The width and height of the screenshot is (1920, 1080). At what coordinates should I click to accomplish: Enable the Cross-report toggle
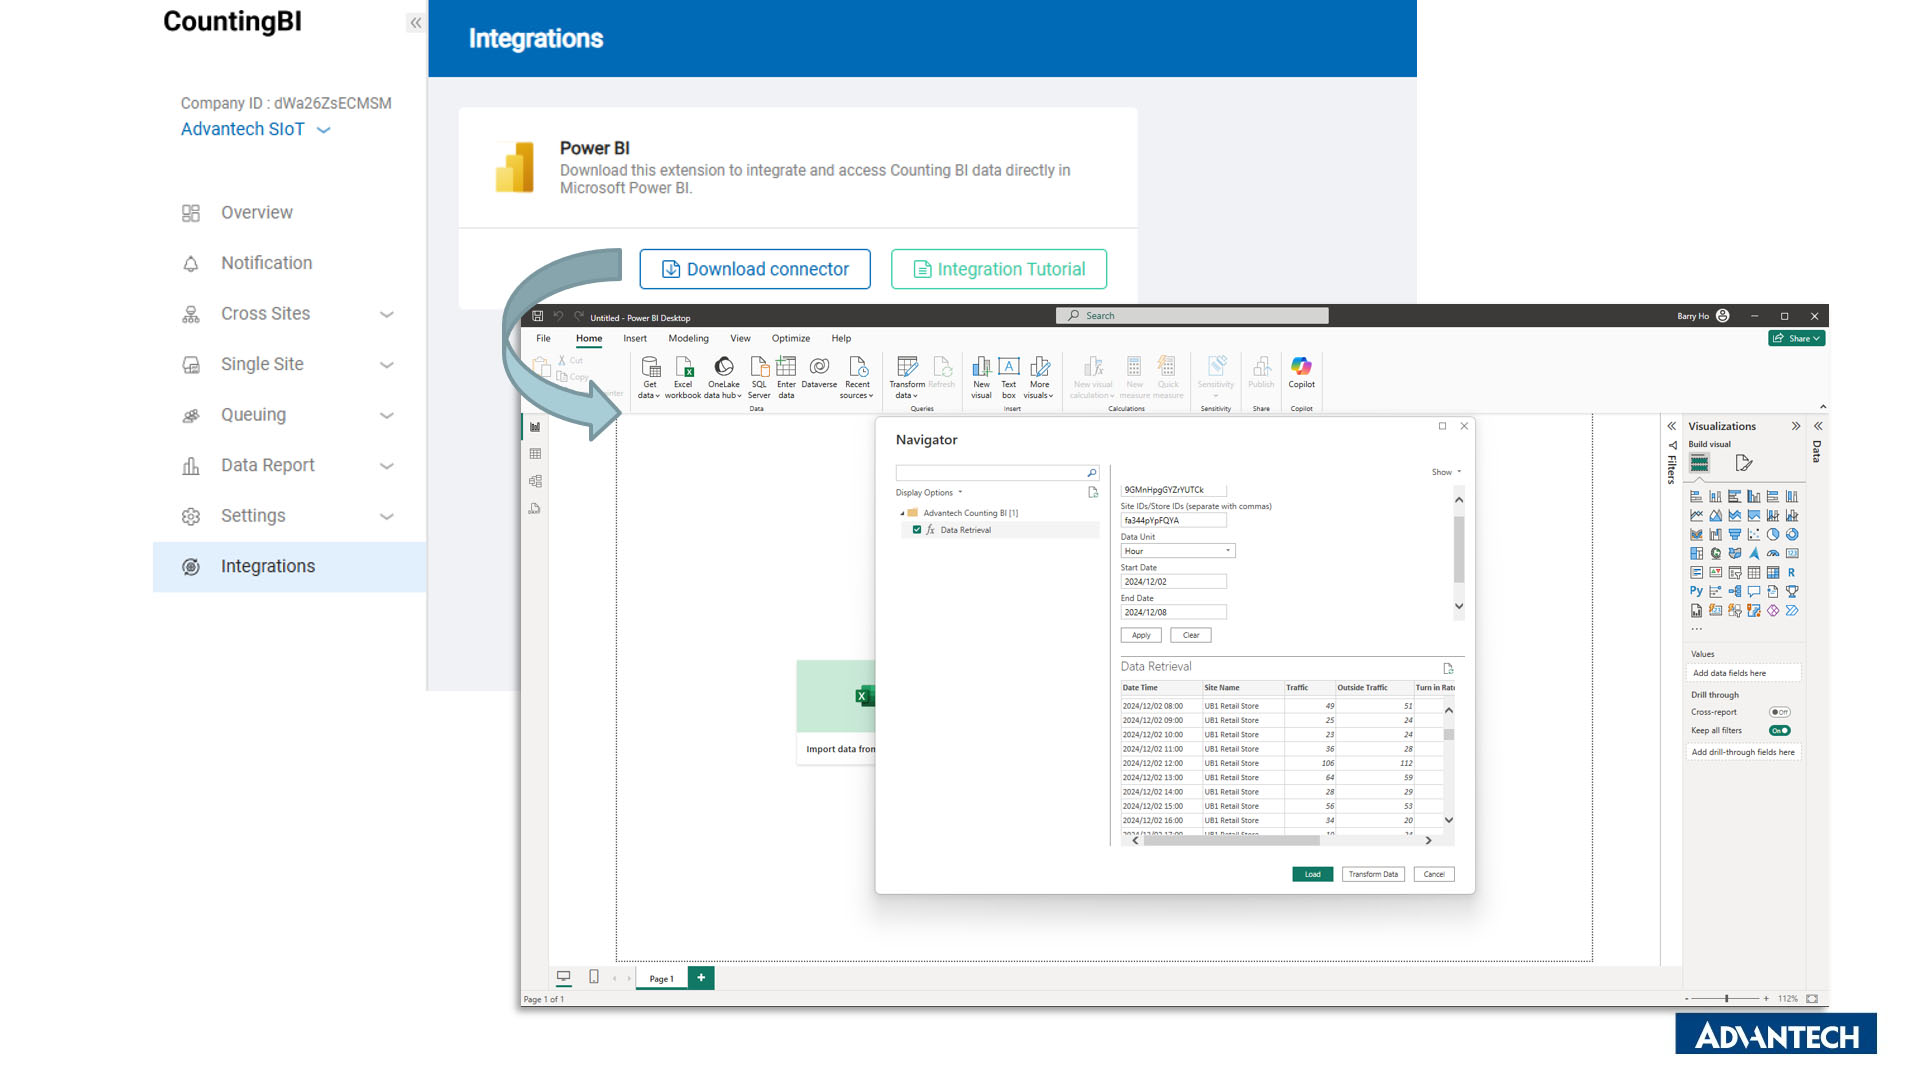point(1779,711)
